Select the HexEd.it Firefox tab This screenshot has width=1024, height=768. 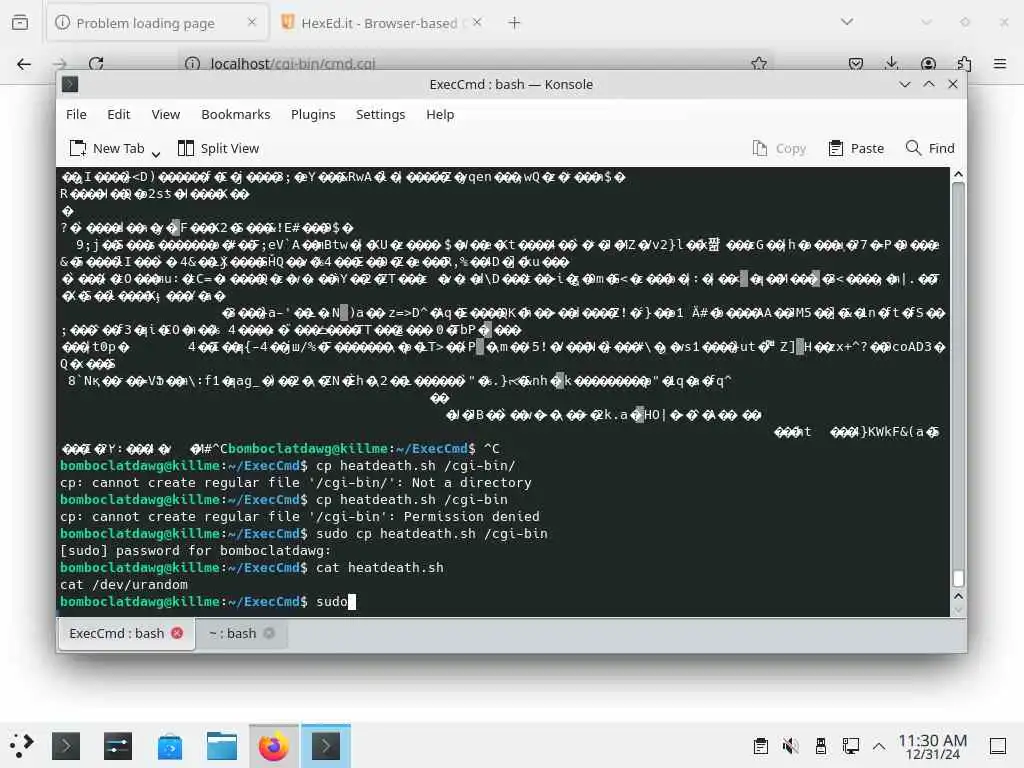coord(379,23)
